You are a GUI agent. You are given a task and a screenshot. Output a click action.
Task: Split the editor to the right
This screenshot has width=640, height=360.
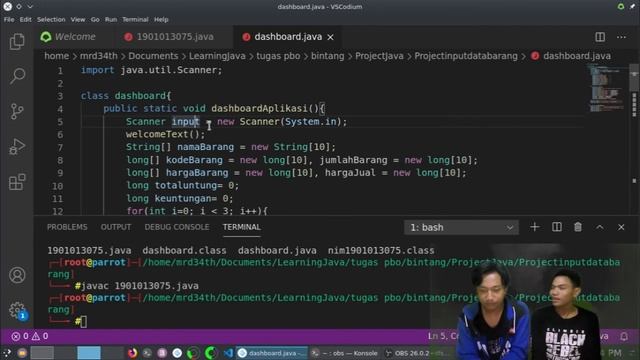(600, 37)
